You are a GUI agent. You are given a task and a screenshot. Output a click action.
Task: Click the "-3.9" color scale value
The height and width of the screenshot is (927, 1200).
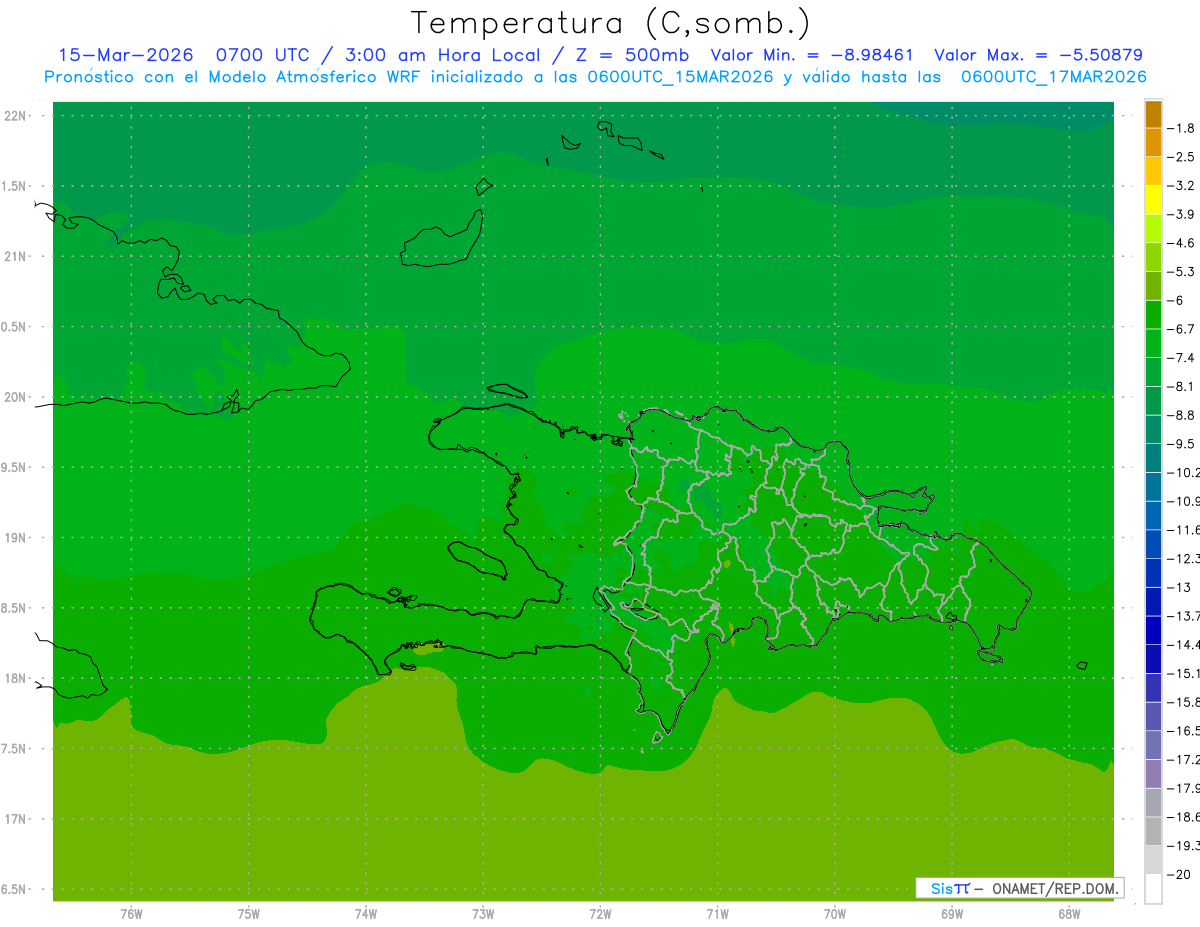1182,214
